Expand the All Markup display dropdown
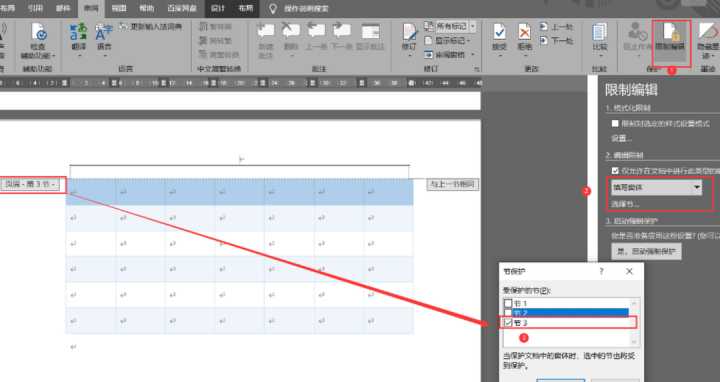This screenshot has width=720, height=382. (450, 26)
